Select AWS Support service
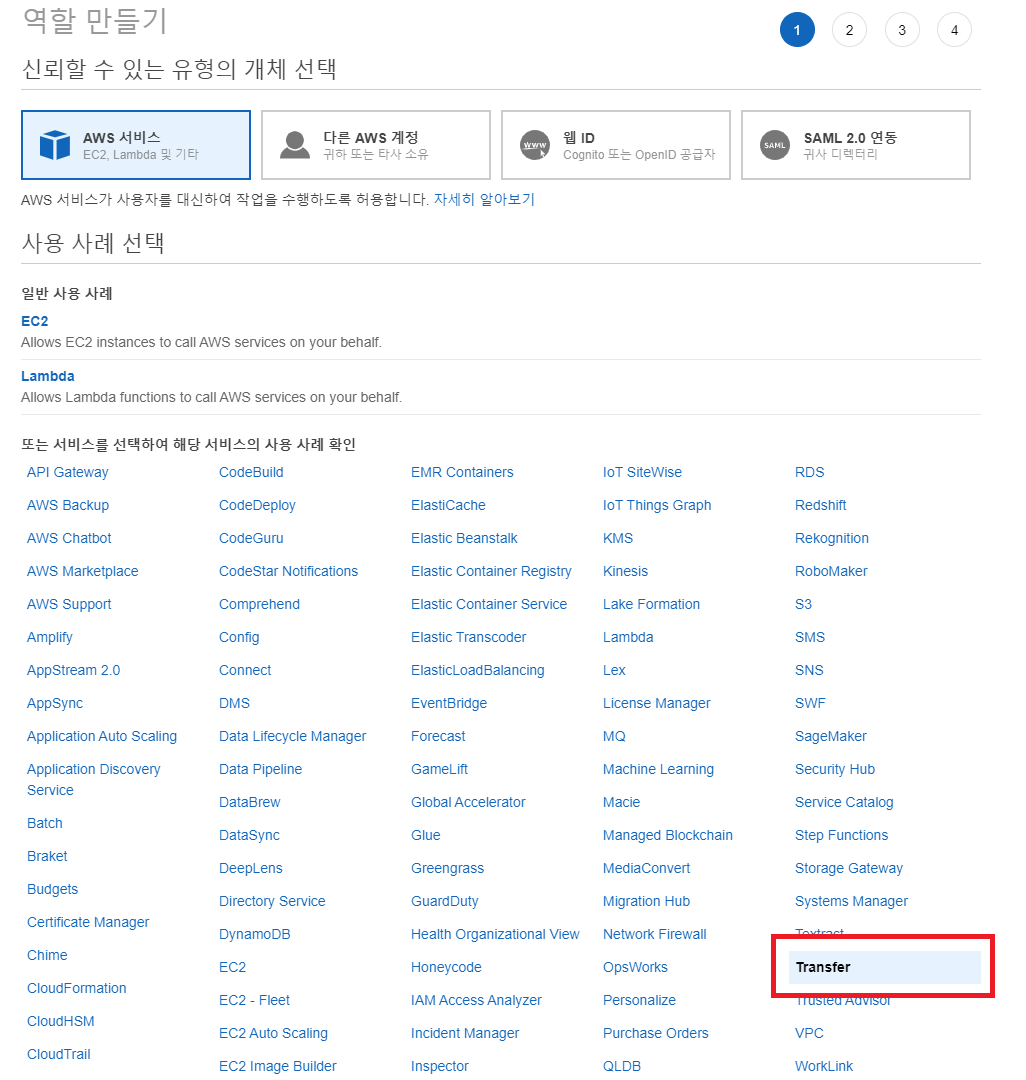Image resolution: width=1026 pixels, height=1080 pixels. (69, 604)
